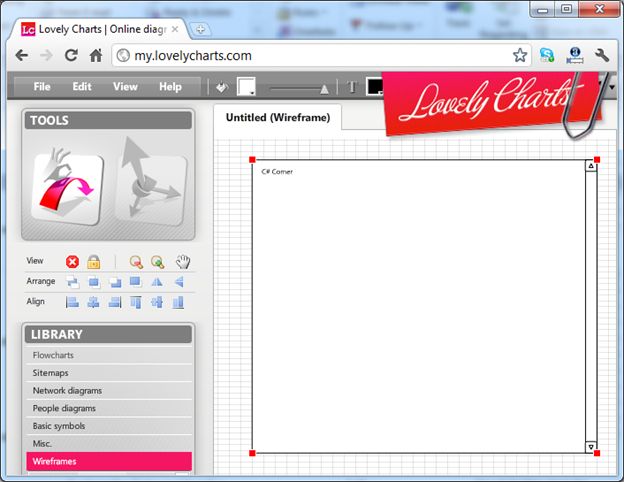This screenshot has width=624, height=482.
Task: Open the File menu
Action: [42, 86]
